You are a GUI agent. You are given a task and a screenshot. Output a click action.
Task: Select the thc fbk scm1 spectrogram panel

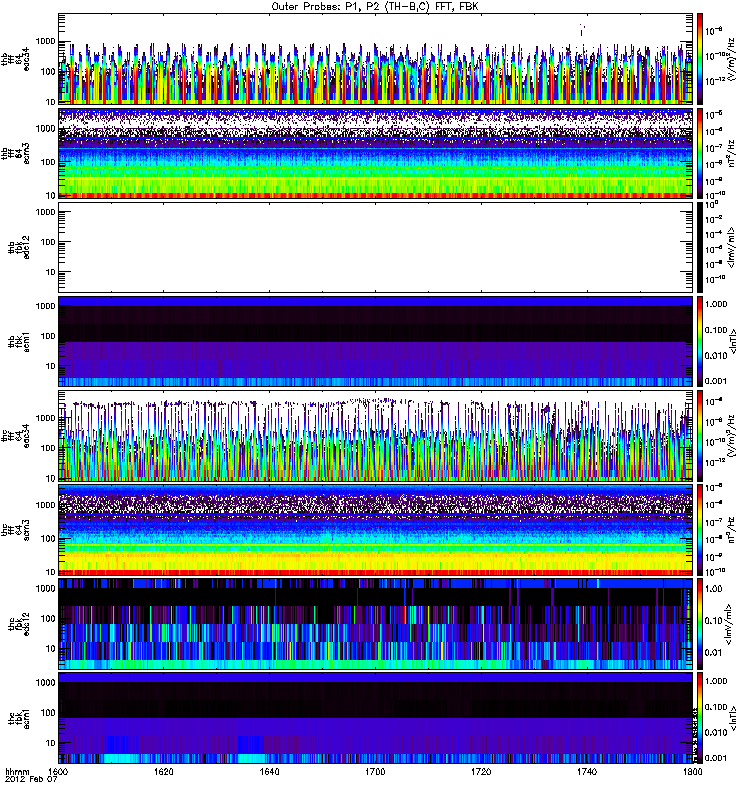coord(376,718)
